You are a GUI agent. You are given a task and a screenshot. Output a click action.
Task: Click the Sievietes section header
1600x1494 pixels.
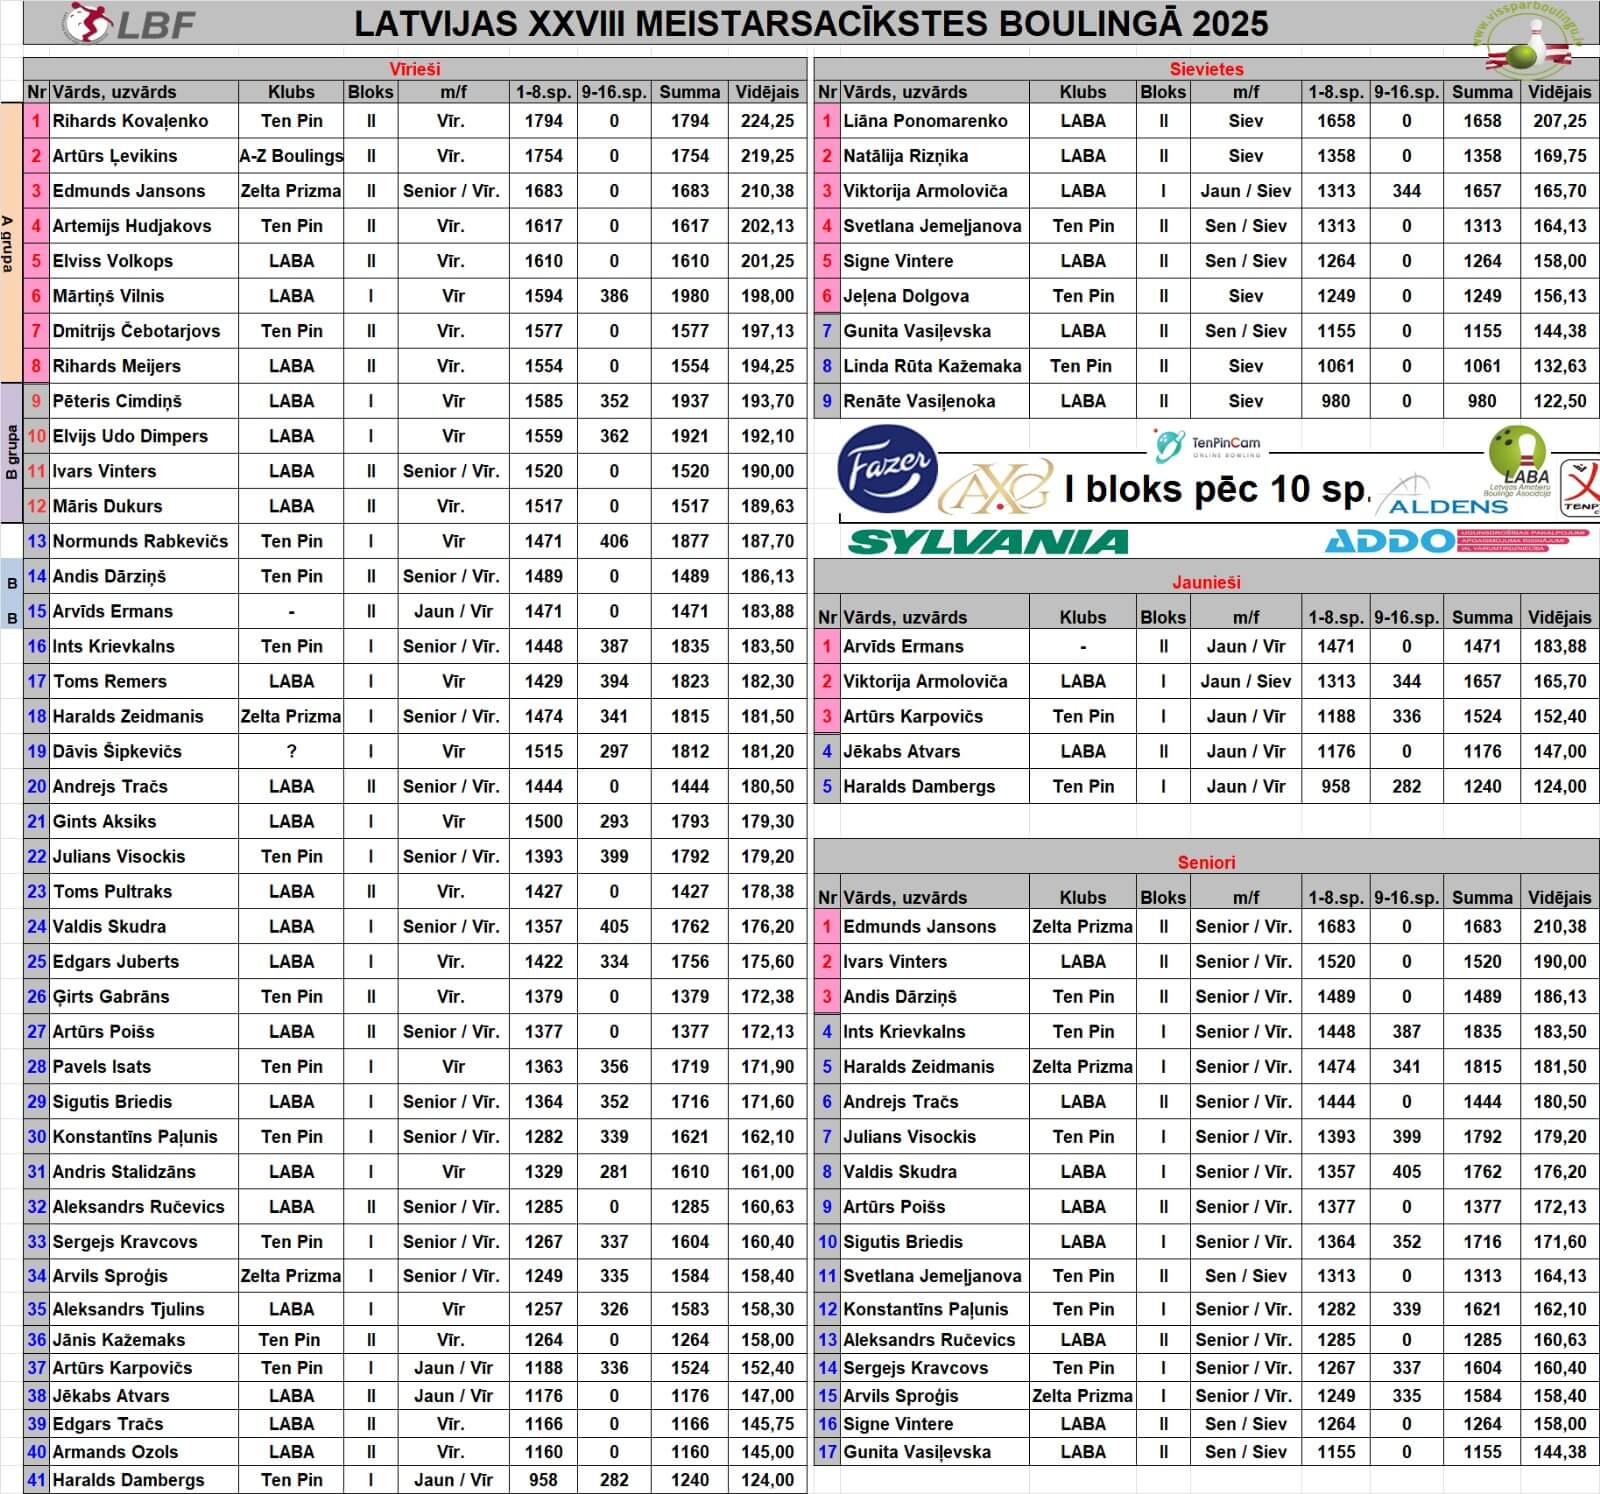click(1207, 69)
